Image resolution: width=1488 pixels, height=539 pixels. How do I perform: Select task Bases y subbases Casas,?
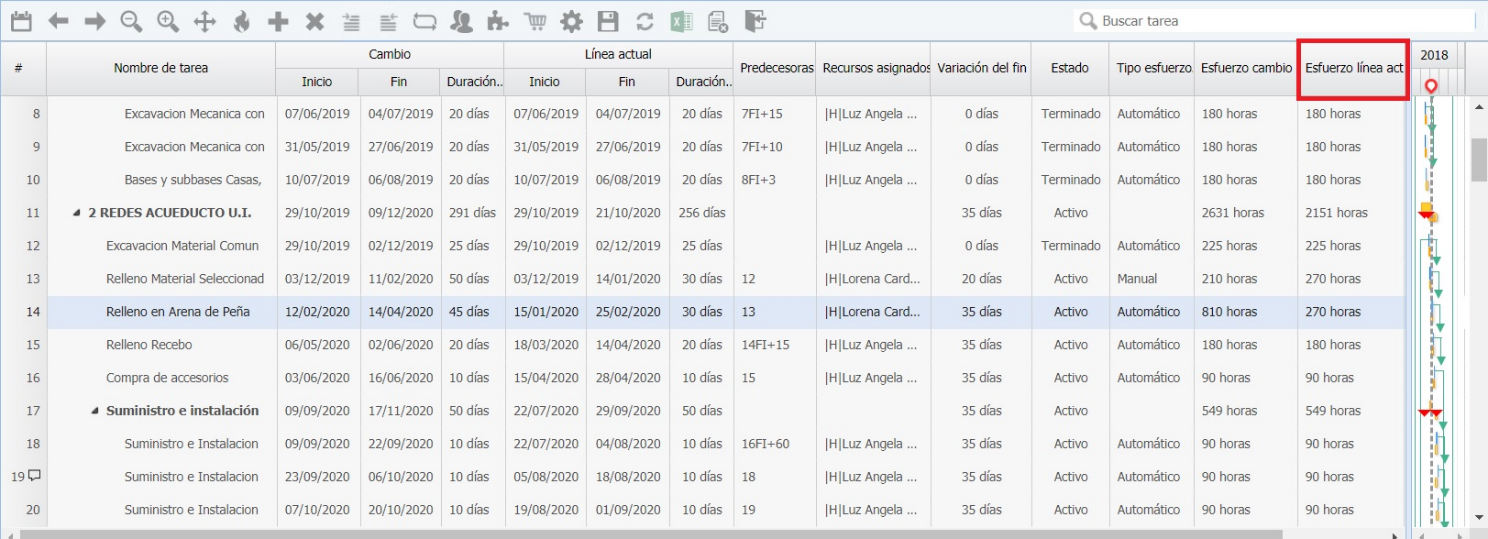point(193,180)
